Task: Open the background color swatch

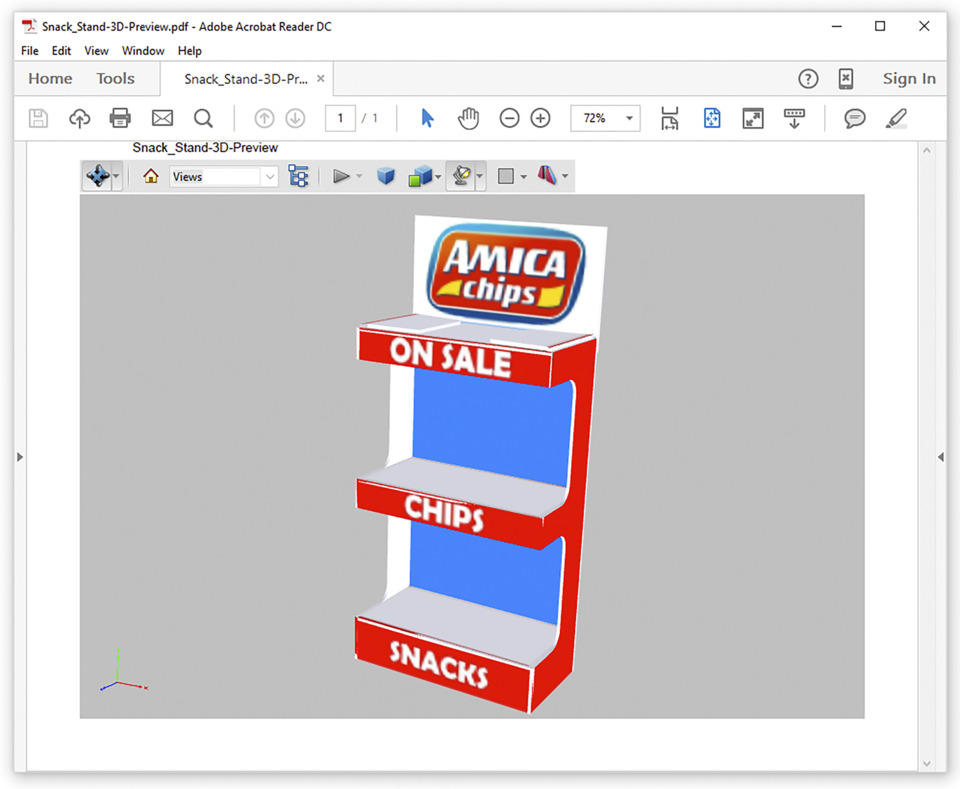Action: click(506, 176)
